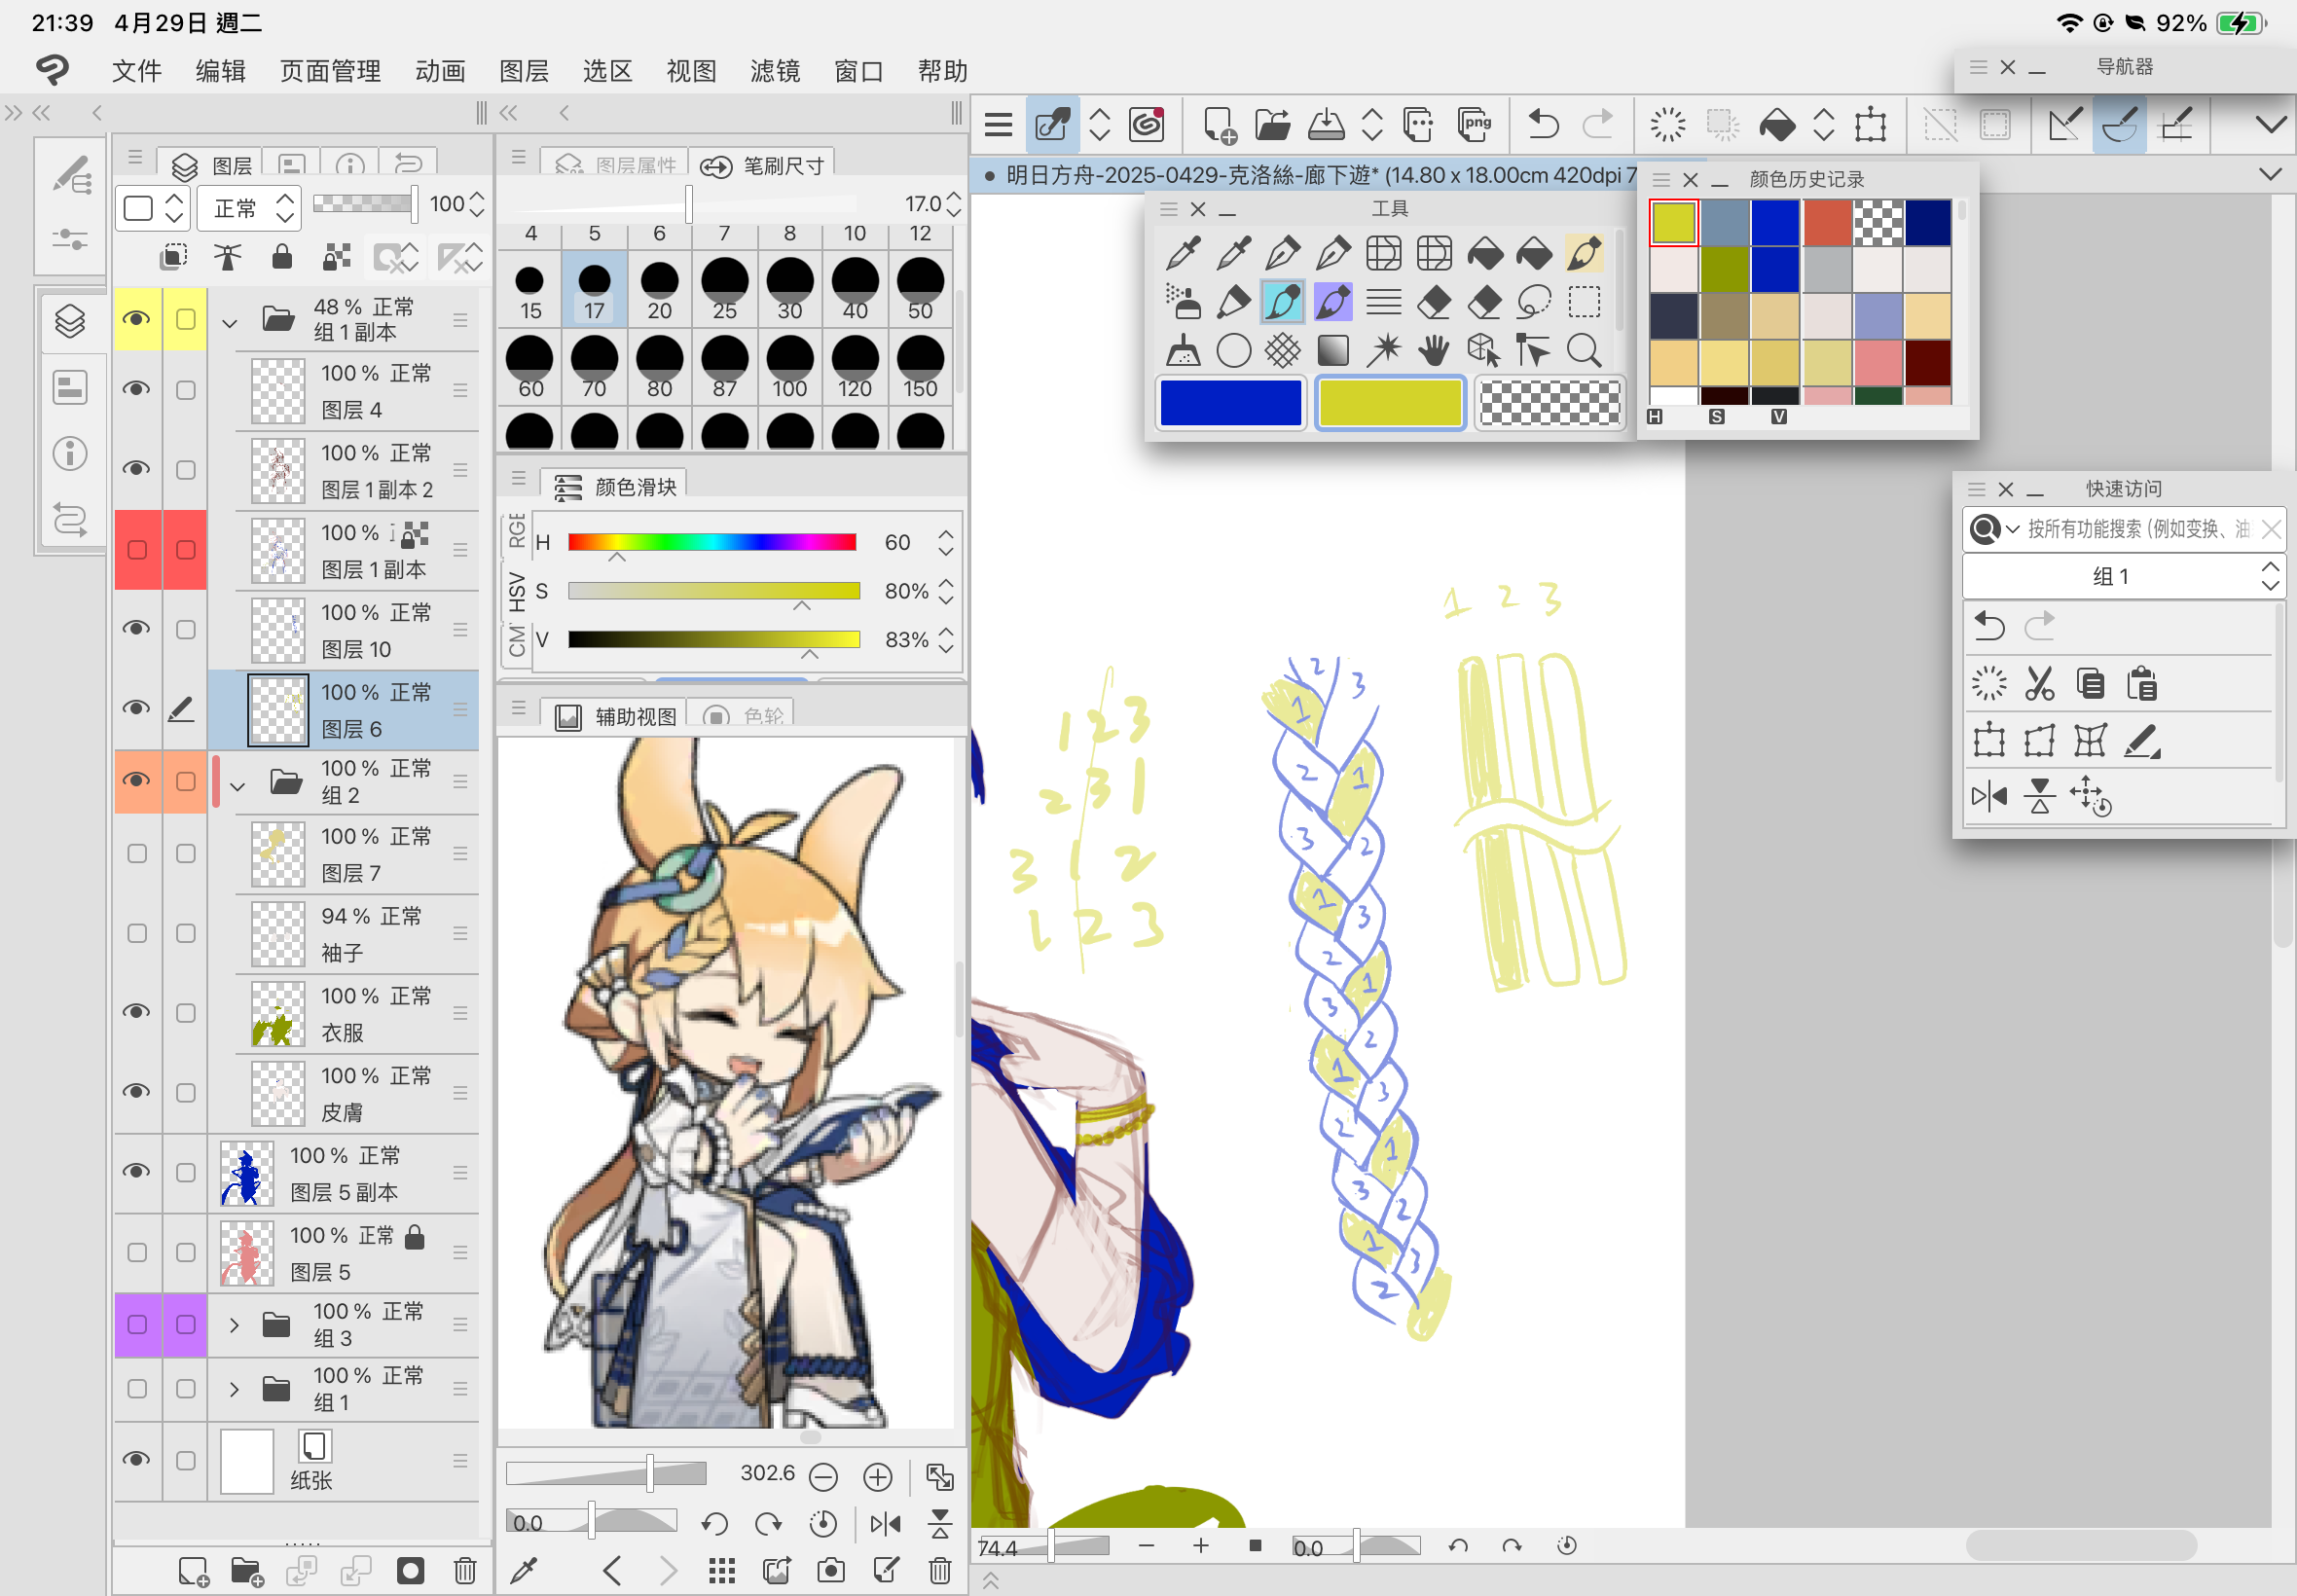Select the rectangular marquee tool in Tools palette

coord(1583,301)
